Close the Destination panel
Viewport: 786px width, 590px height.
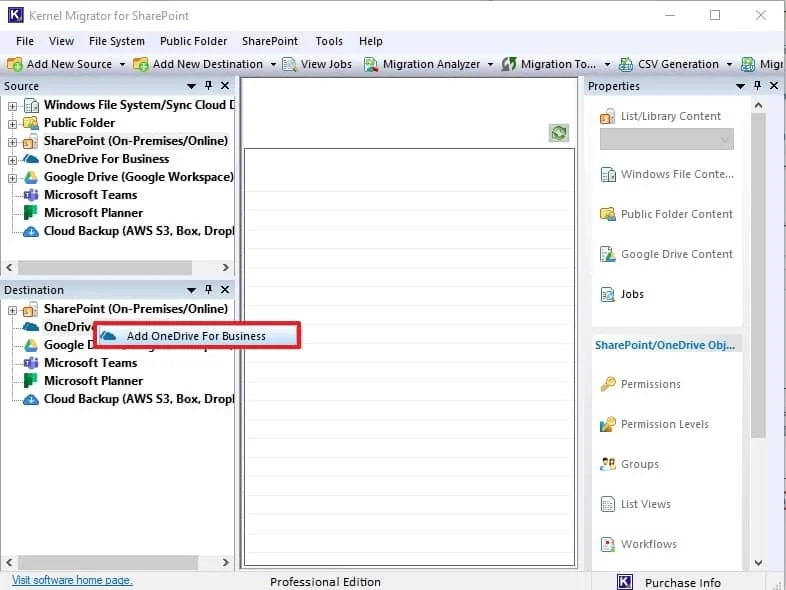pyautogui.click(x=225, y=289)
